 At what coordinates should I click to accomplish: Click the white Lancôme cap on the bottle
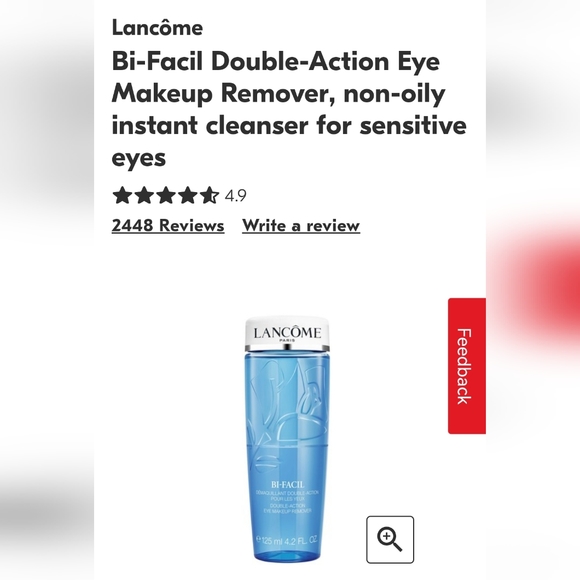(x=287, y=333)
